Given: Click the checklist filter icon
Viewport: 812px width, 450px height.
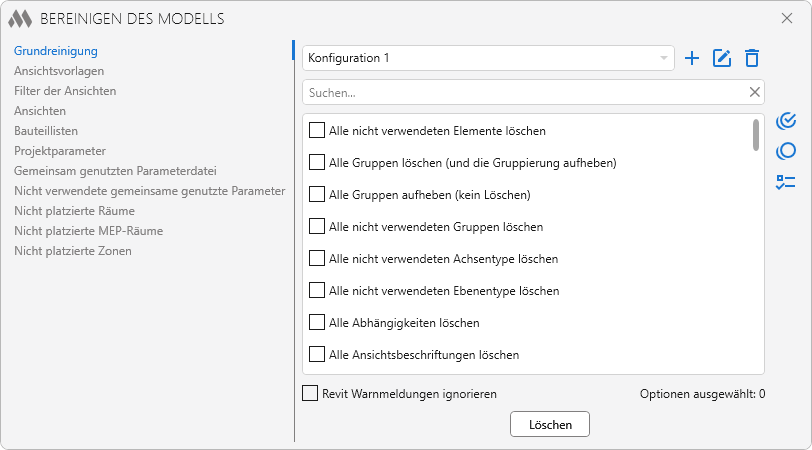Looking at the screenshot, I should click(x=786, y=182).
